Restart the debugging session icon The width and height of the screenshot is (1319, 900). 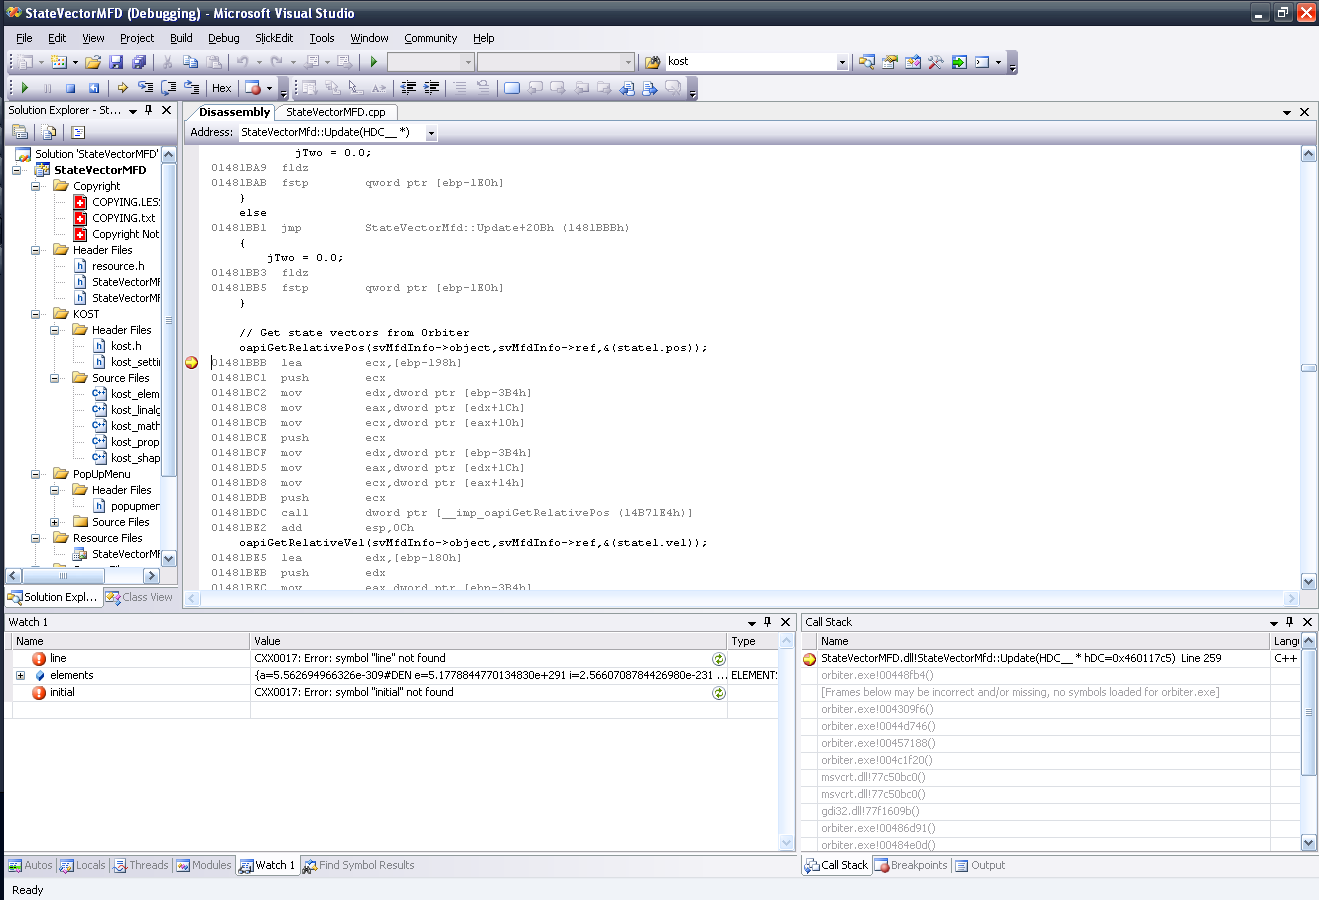tap(94, 88)
